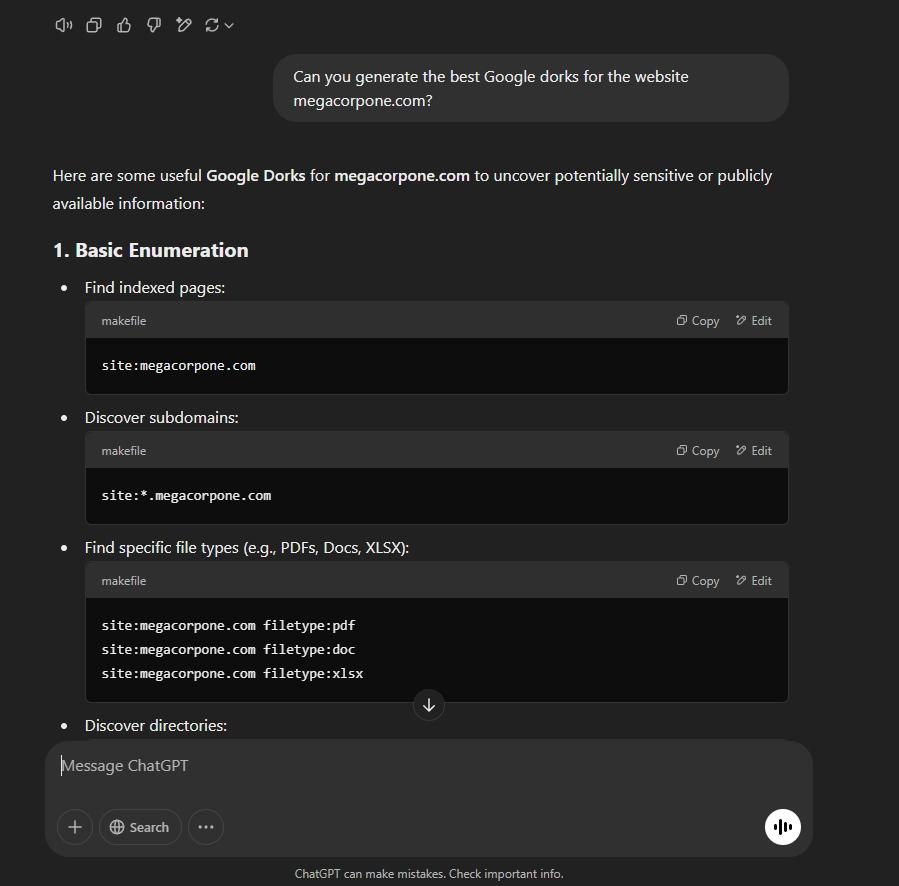Image resolution: width=899 pixels, height=886 pixels.
Task: Edit the site:megacorpone.com code block
Action: click(753, 320)
